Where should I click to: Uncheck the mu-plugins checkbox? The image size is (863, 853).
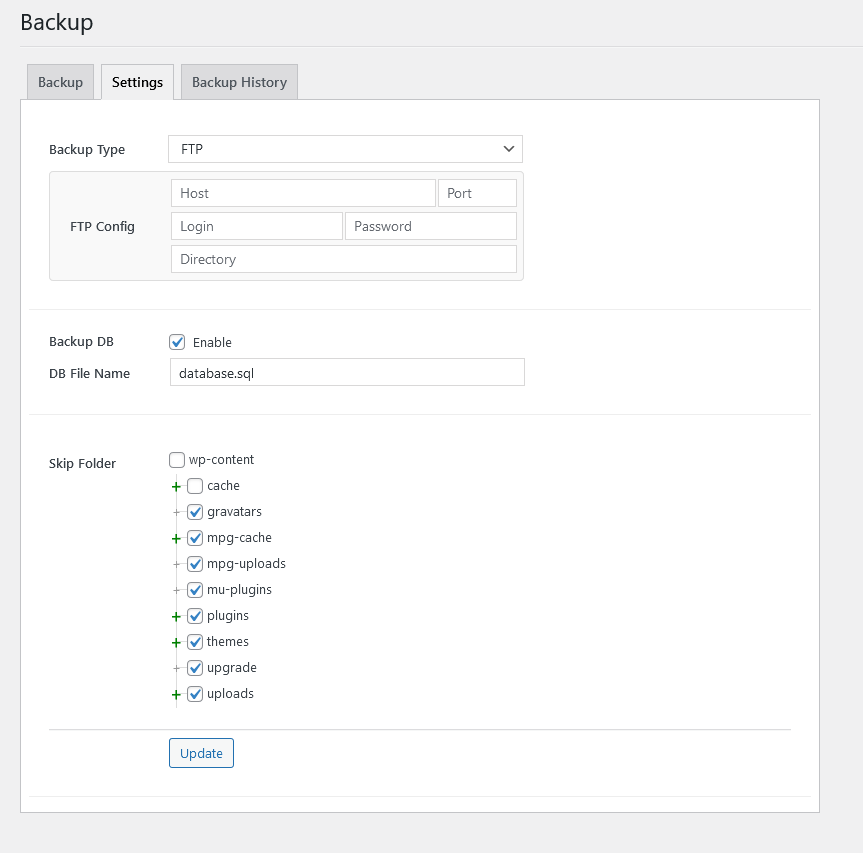[x=195, y=589]
